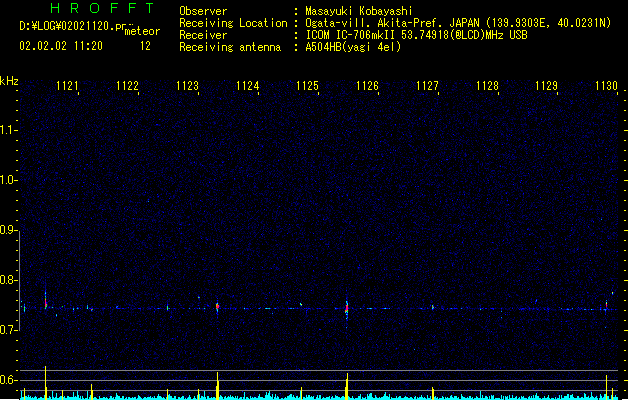
Task: Click the meteor count value 12
Action: (145, 46)
